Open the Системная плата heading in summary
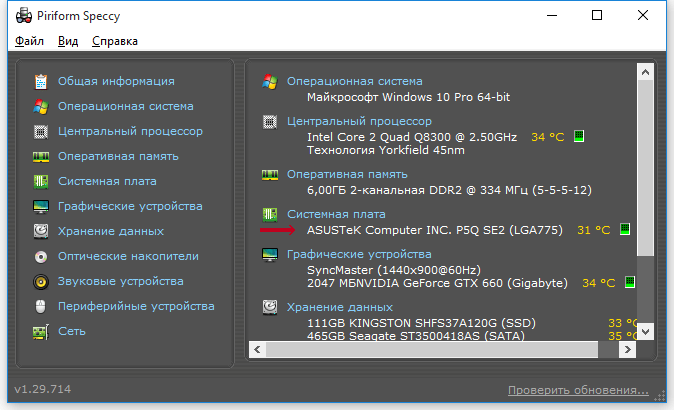The image size is (674, 410). pyautogui.click(x=336, y=214)
